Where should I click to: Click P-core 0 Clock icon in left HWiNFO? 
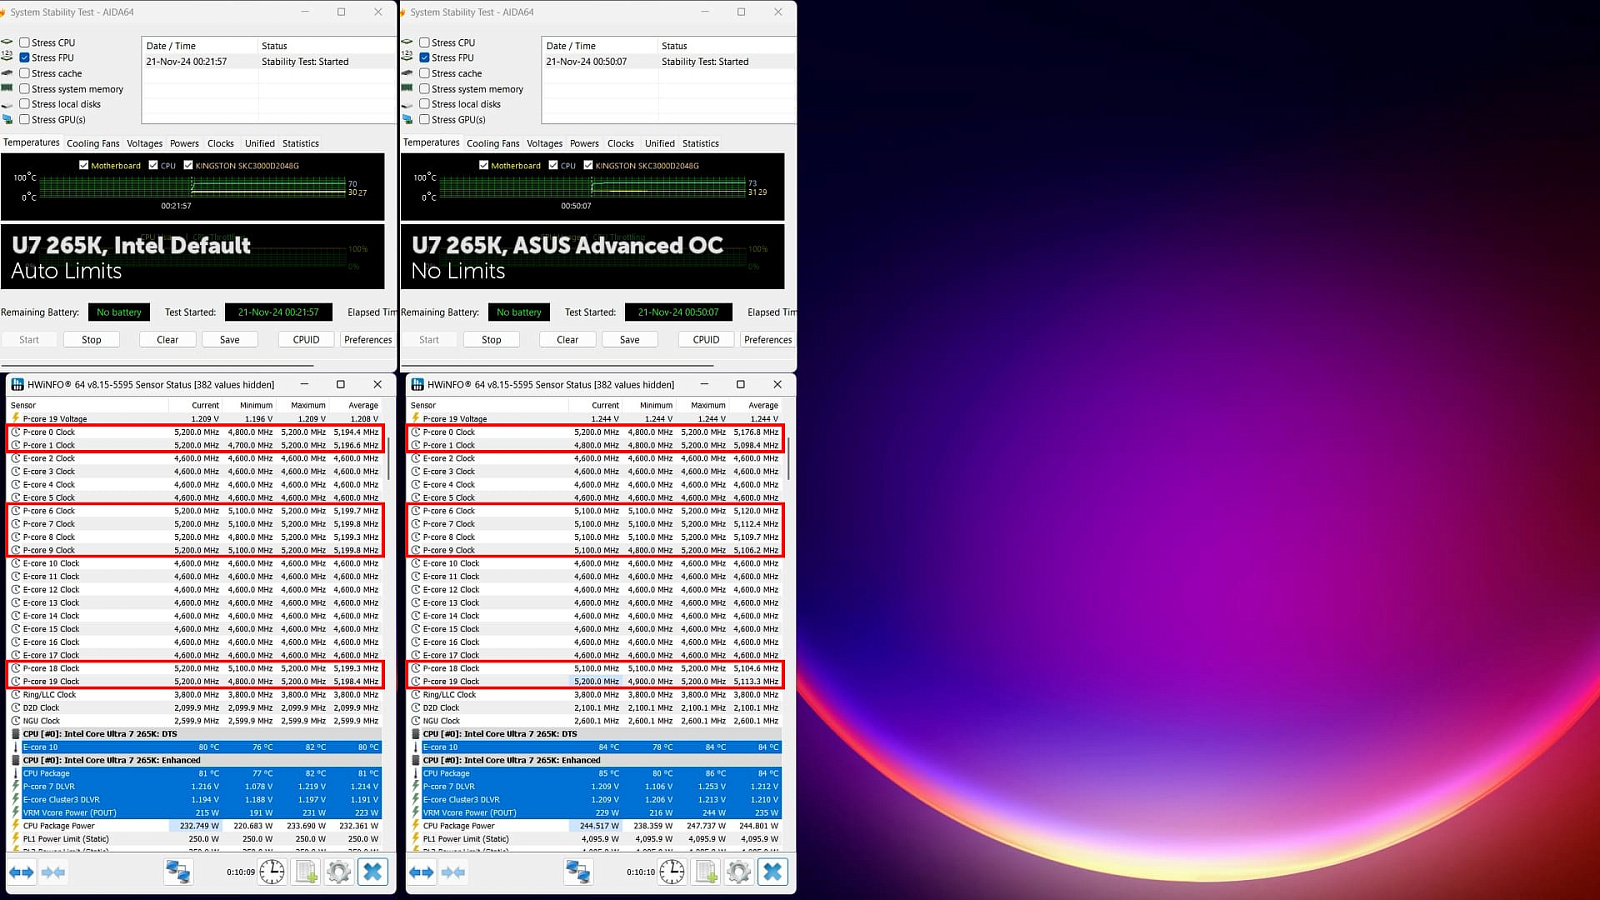tap(15, 432)
